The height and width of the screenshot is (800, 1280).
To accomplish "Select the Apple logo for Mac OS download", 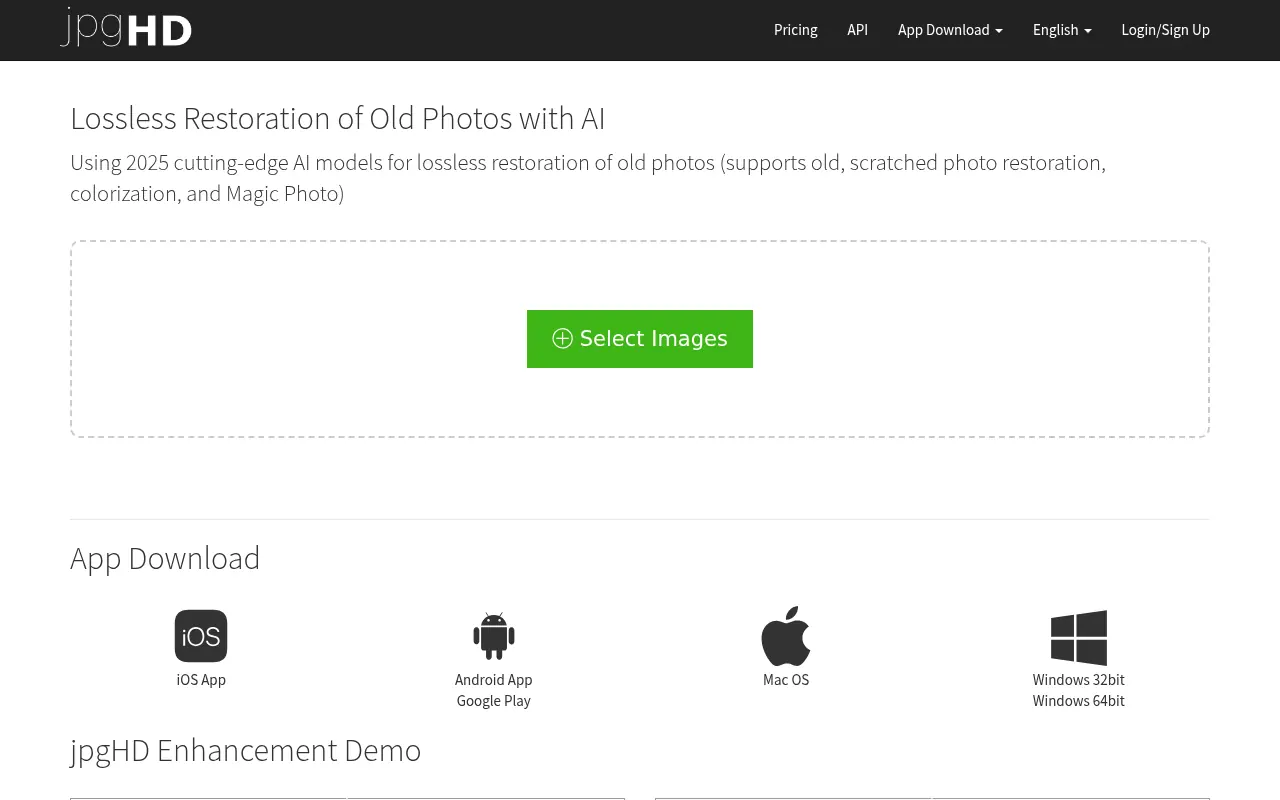I will pos(785,636).
